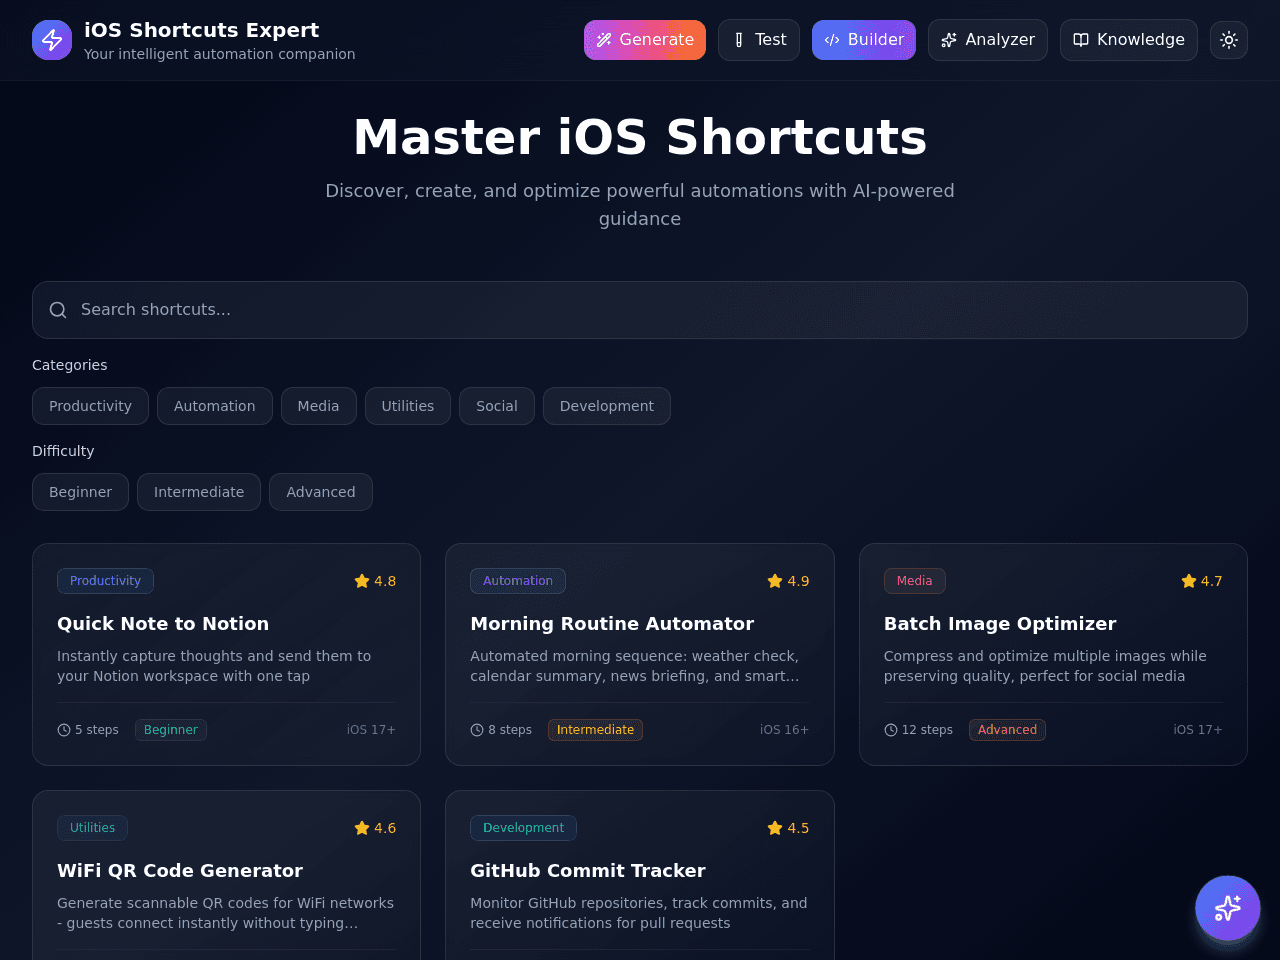
Task: Click the Master iOS Shortcuts heading
Action: tap(640, 137)
